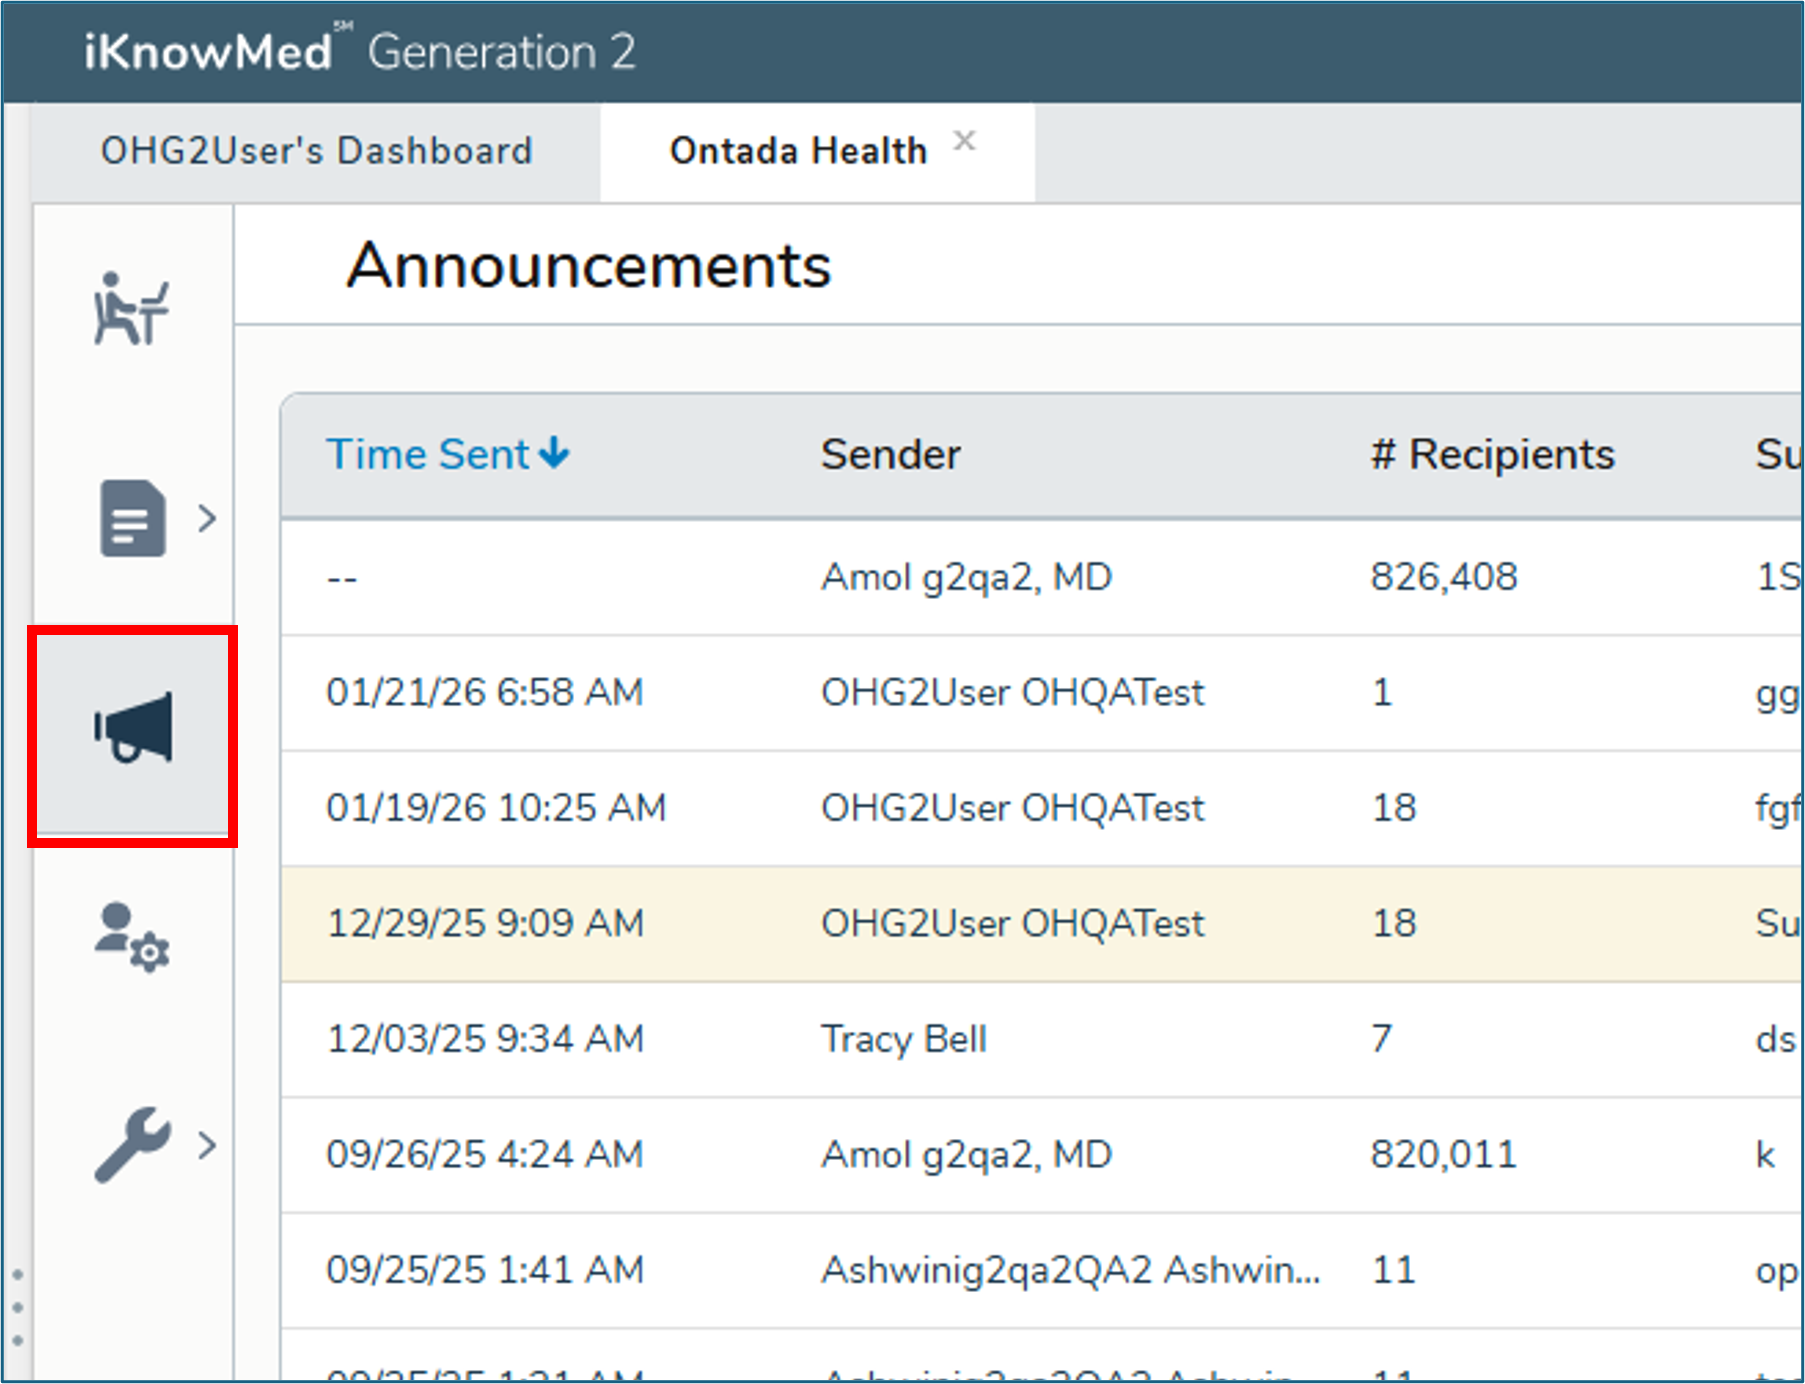Select the 01/19/26 10:25 AM announcement
The image size is (1805, 1384).
click(x=495, y=808)
